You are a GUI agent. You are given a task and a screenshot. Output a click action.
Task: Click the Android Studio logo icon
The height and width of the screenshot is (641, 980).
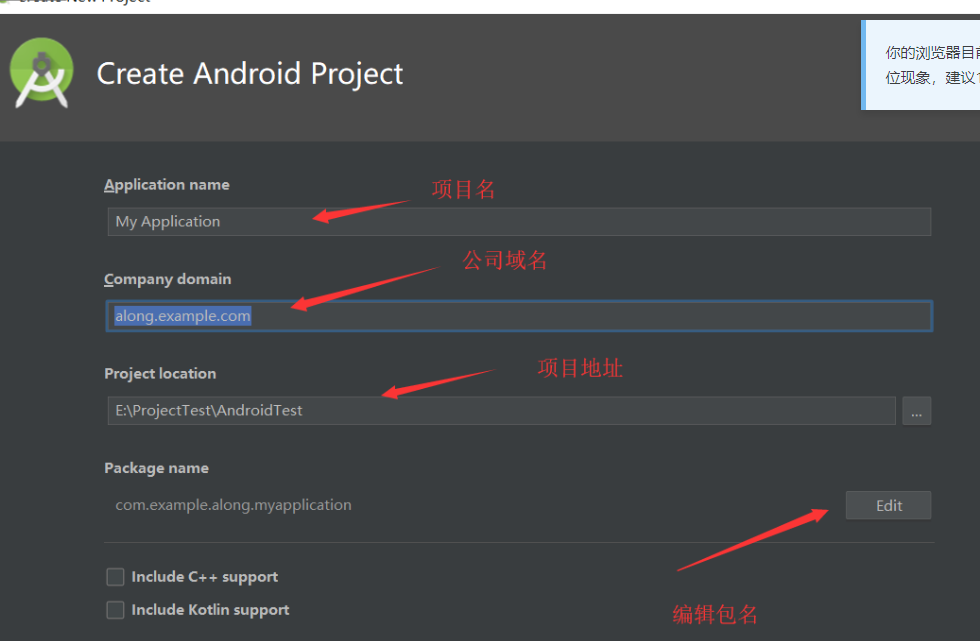tap(42, 73)
